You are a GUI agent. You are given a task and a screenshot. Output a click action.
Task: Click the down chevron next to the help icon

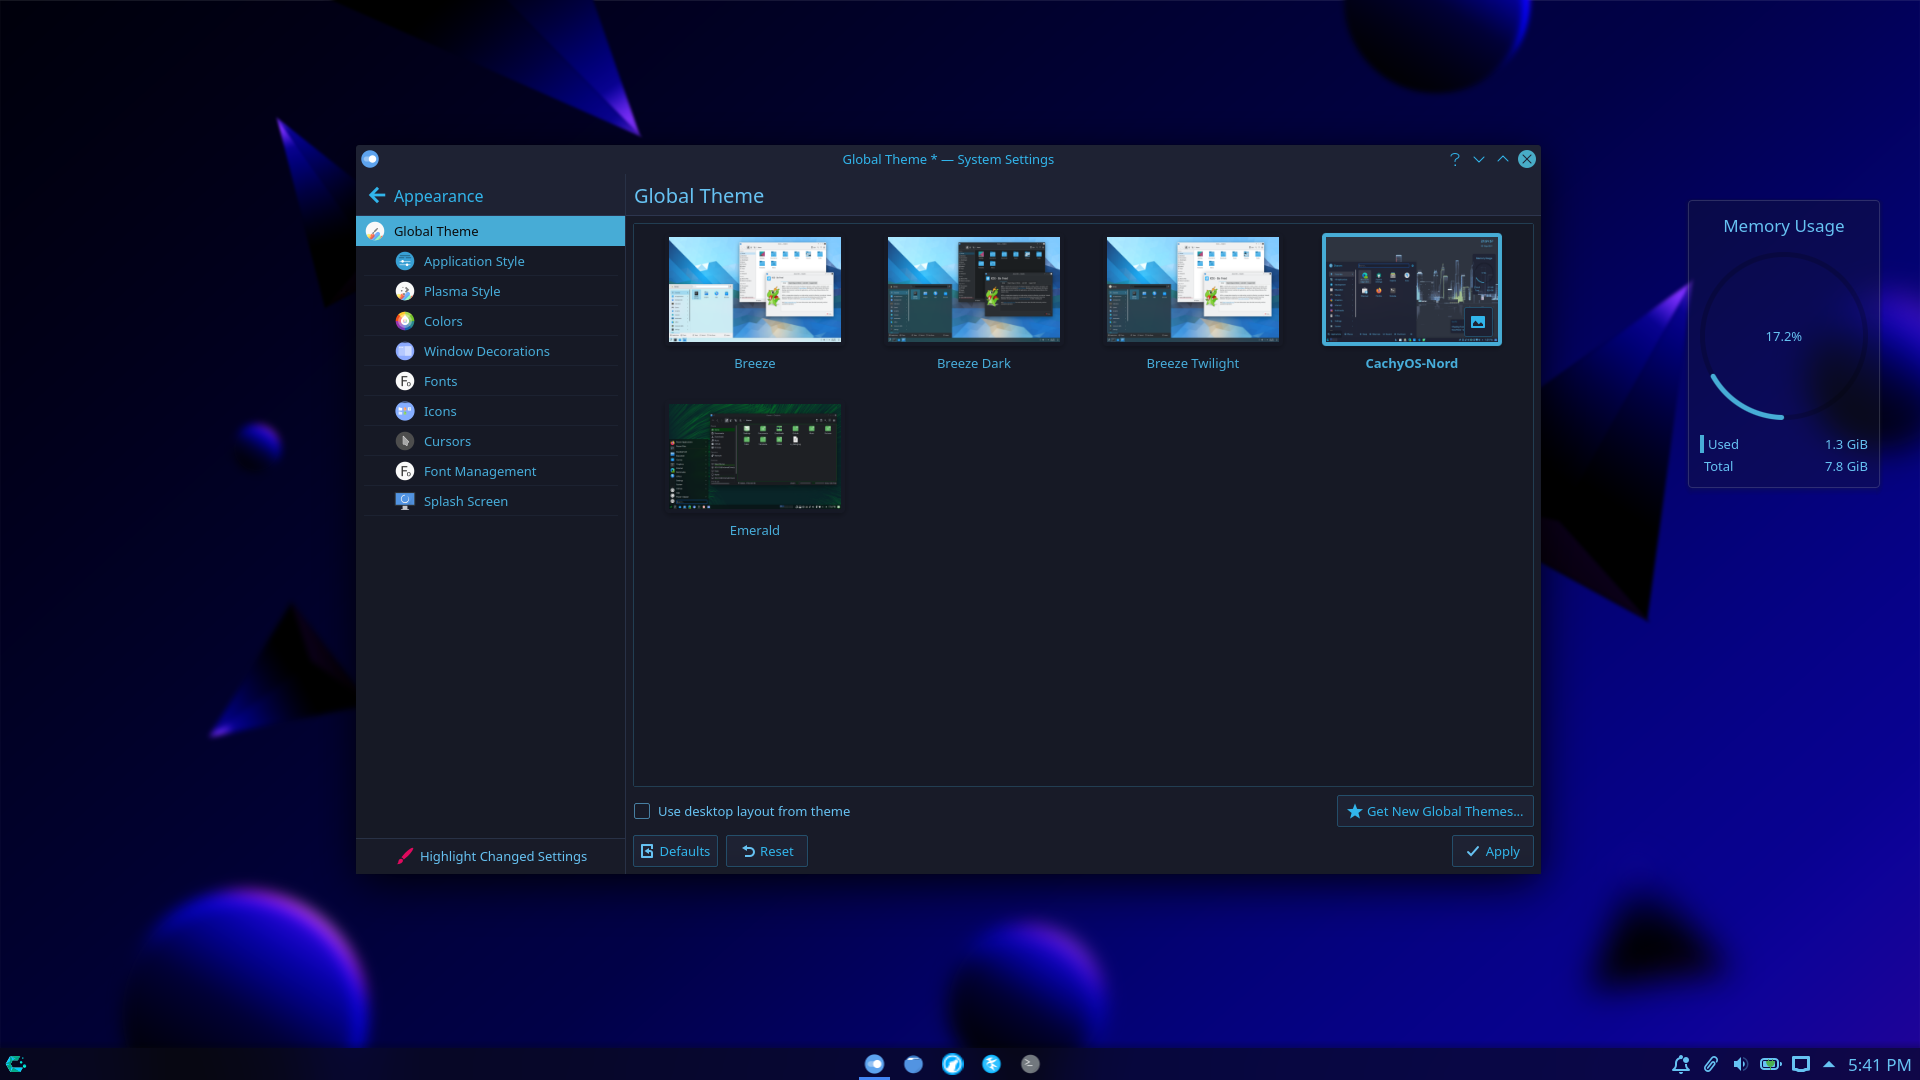click(1478, 159)
